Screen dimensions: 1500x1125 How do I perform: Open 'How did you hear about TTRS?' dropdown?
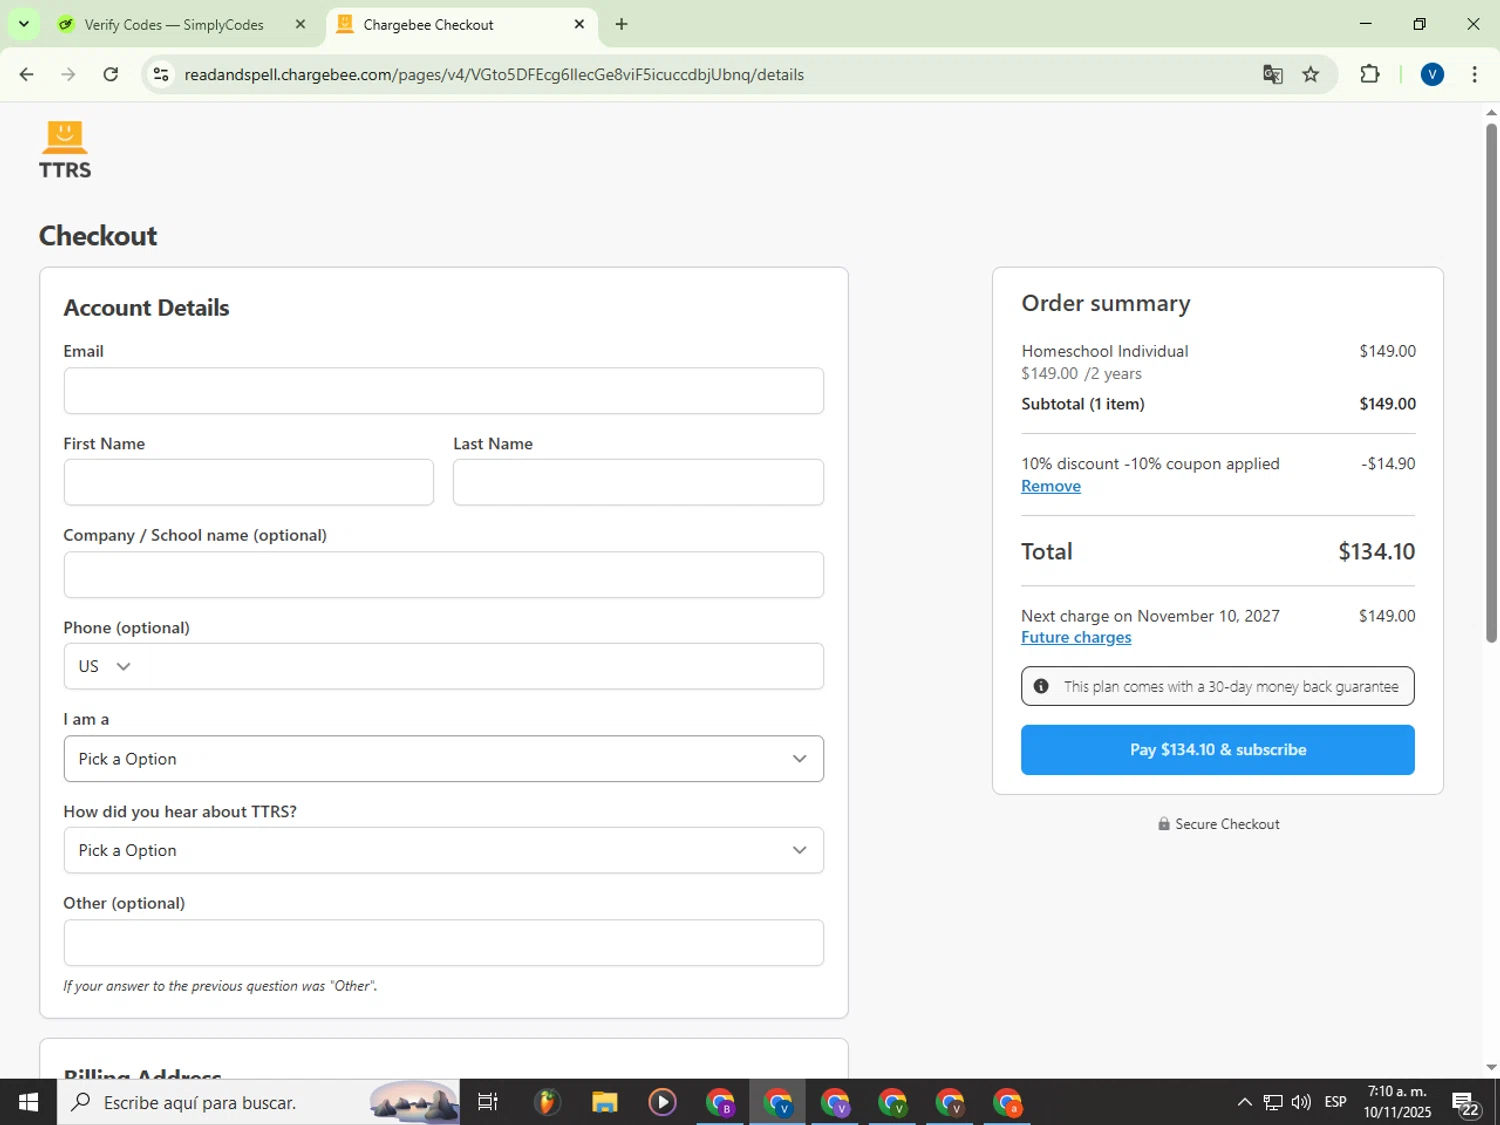coord(444,850)
